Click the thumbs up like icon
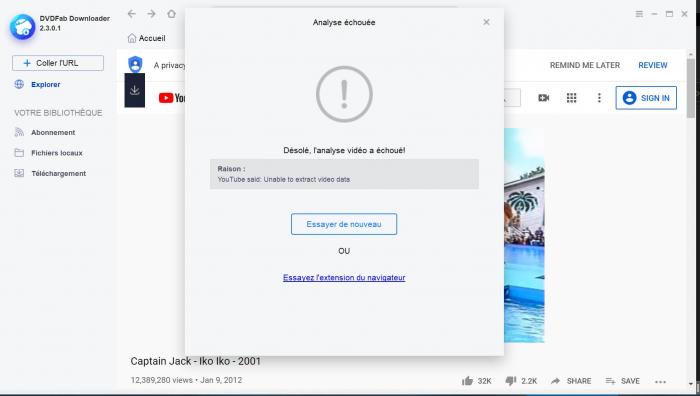The width and height of the screenshot is (700, 396). [x=467, y=381]
